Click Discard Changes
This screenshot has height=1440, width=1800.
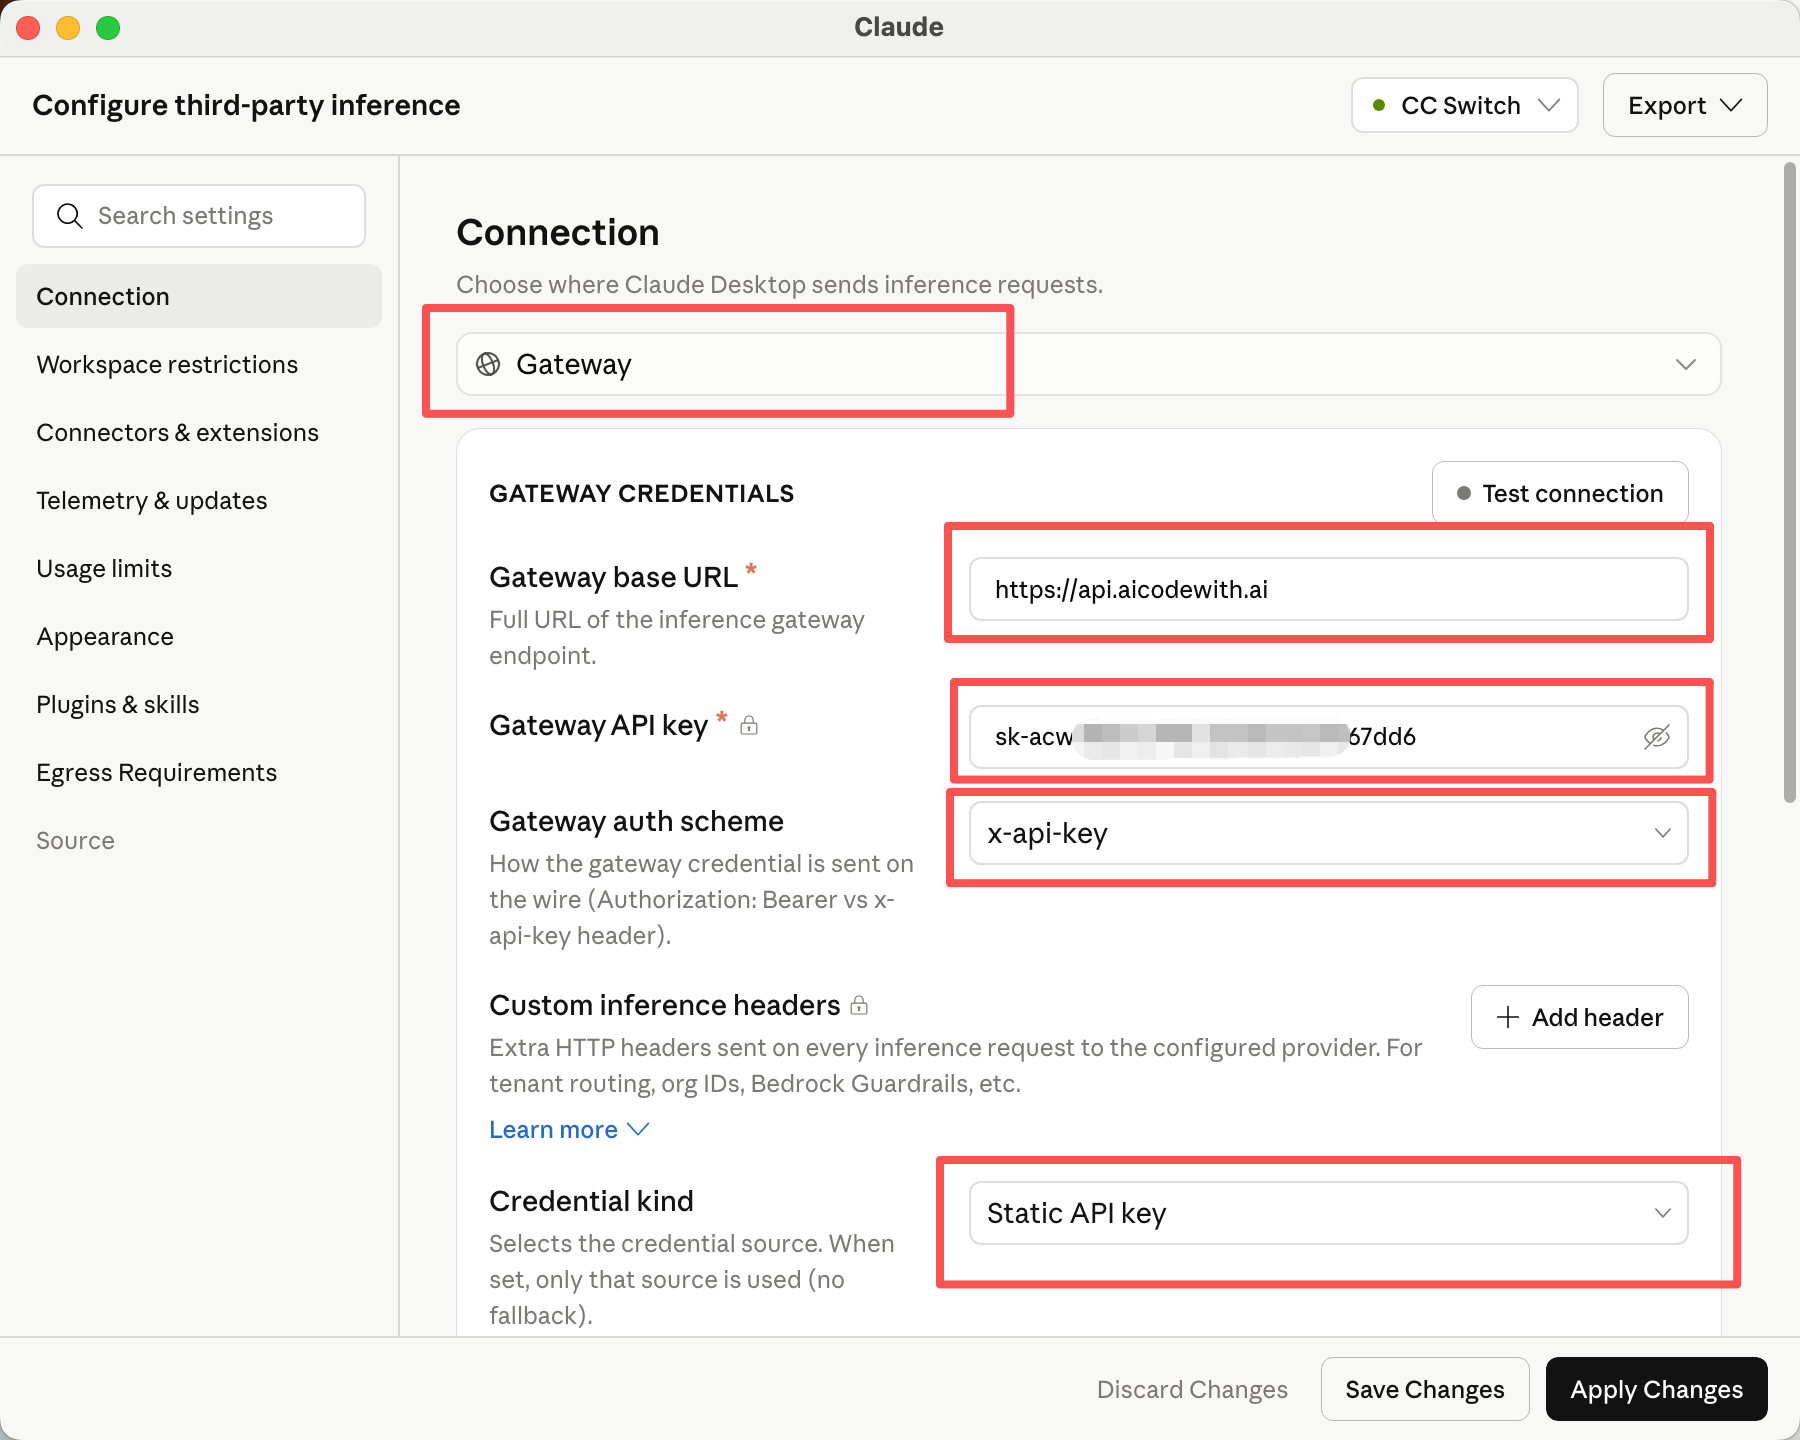1192,1389
